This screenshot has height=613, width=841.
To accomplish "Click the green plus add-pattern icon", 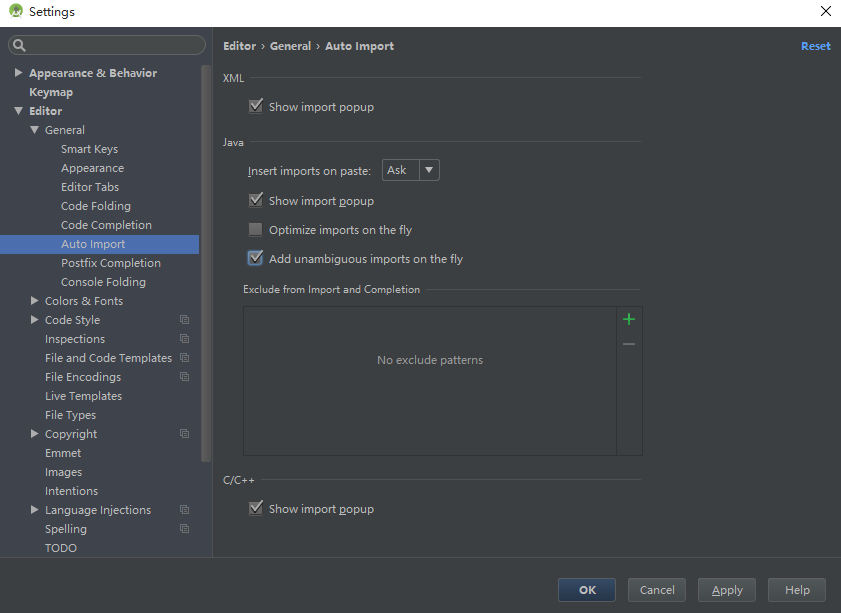I will click(629, 319).
